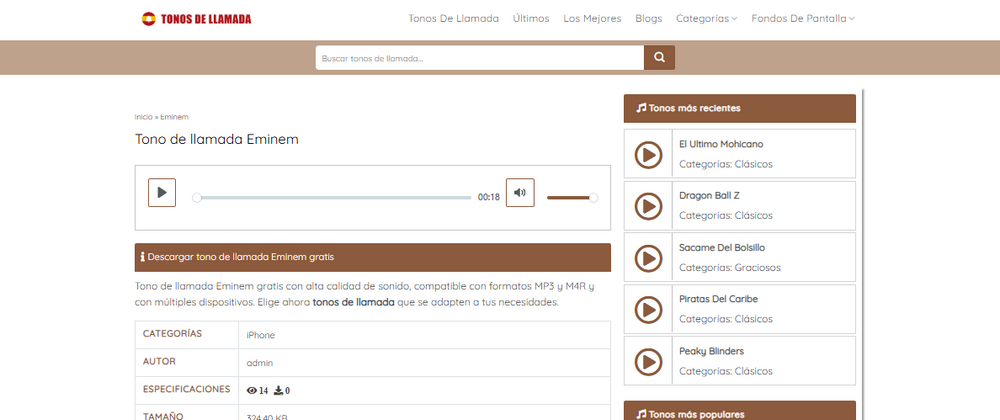Click 'Categorías: Graciosos' under Sacame Del Bolsillo
This screenshot has height=420, width=1000.
pos(730,268)
